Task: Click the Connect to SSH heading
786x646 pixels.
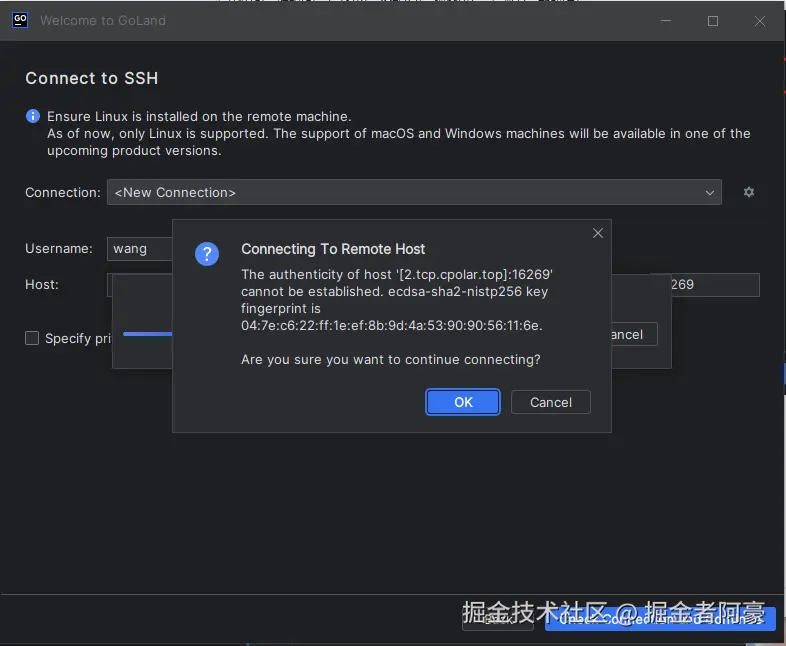Action: click(x=92, y=78)
